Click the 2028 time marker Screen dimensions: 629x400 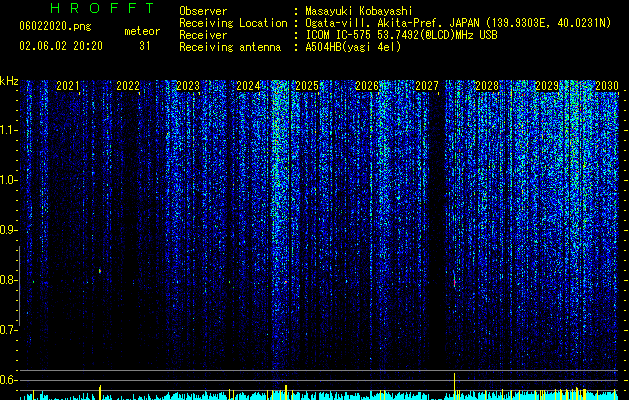pos(487,86)
